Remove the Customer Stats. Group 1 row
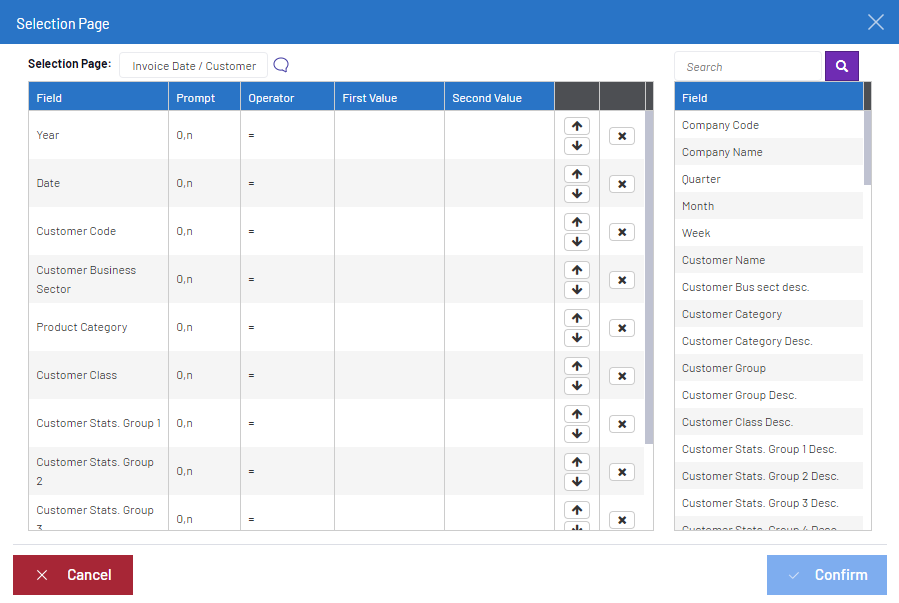Image resolution: width=899 pixels, height=603 pixels. [621, 424]
